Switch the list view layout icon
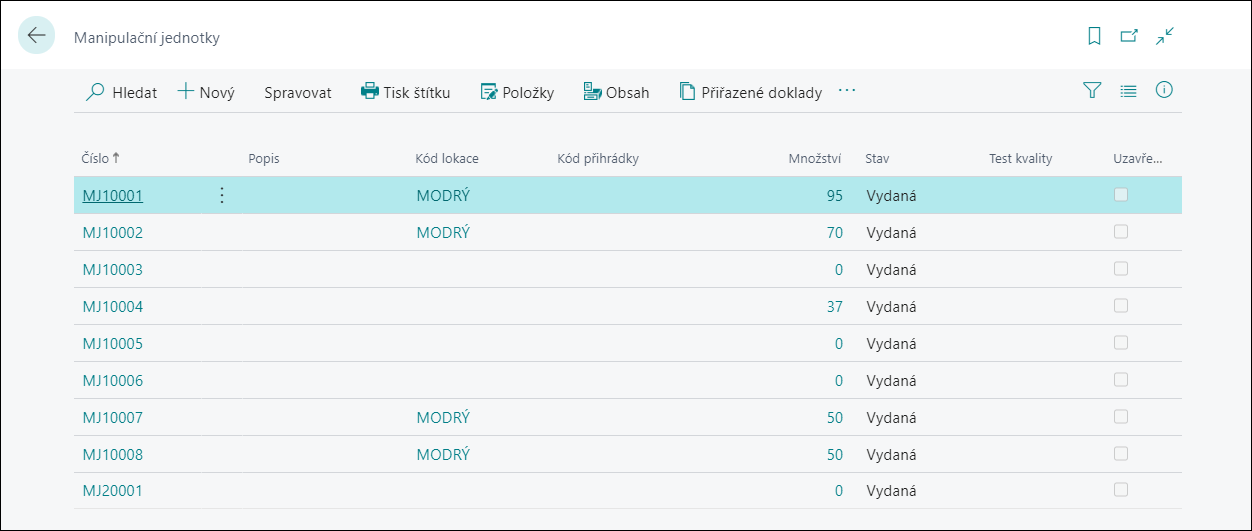 (x=1128, y=91)
